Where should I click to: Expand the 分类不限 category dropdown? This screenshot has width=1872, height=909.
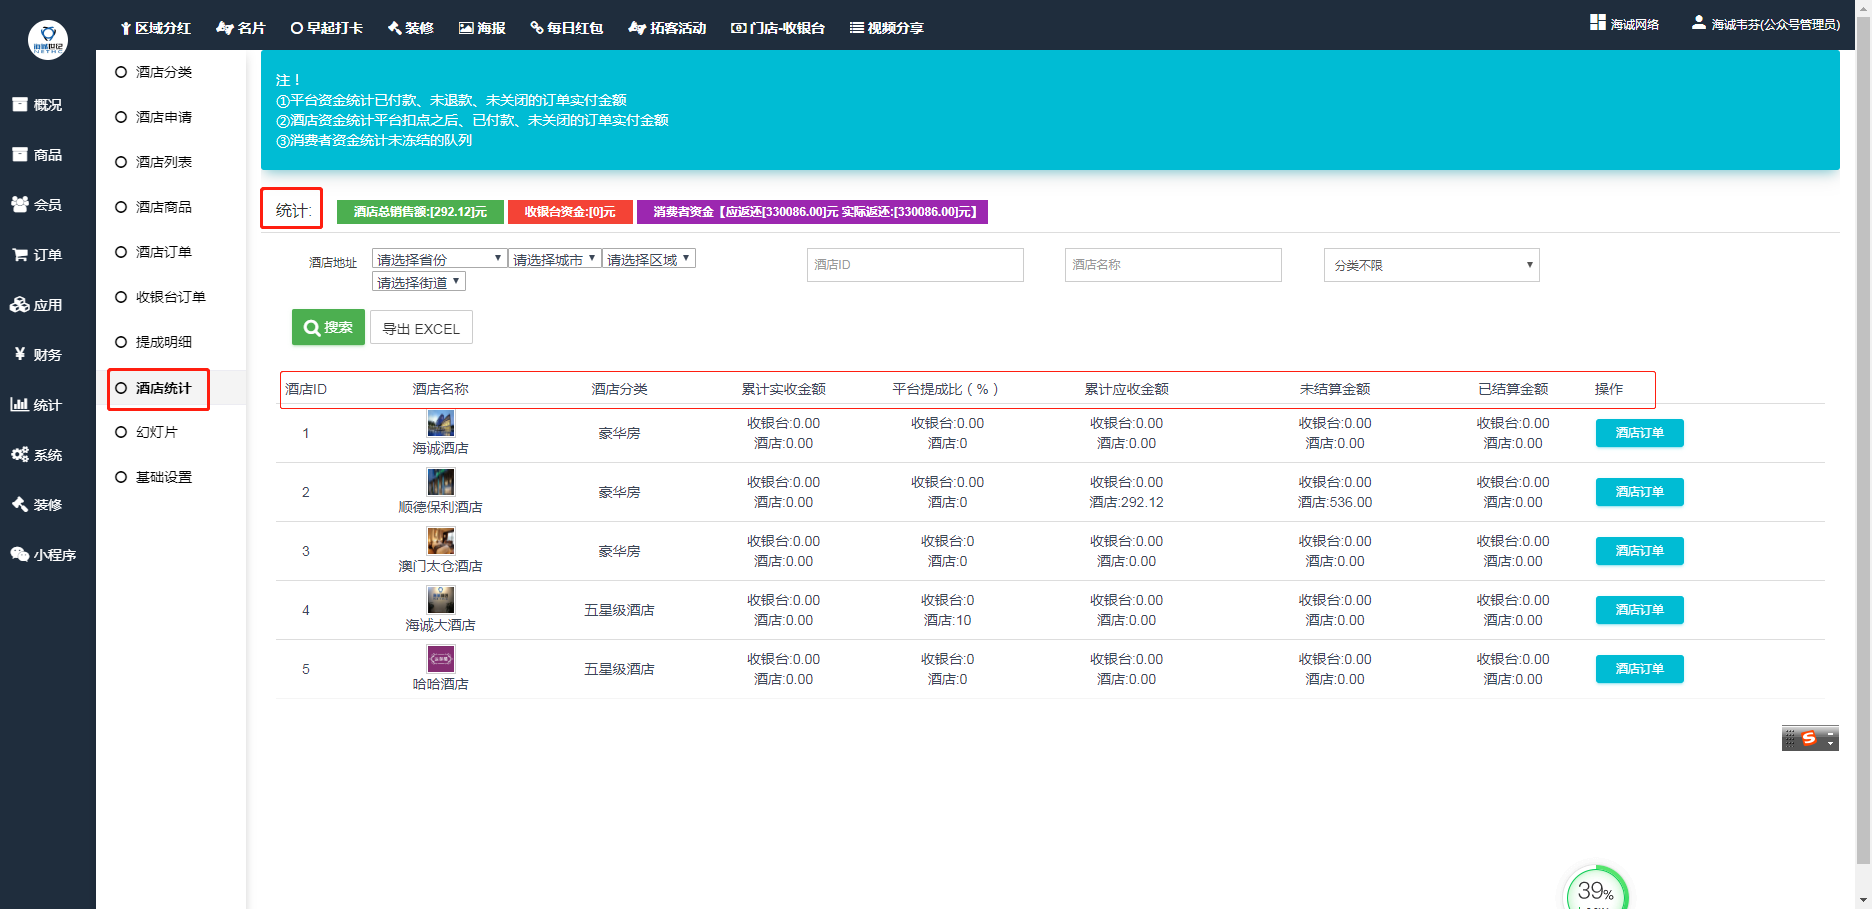pos(1431,265)
